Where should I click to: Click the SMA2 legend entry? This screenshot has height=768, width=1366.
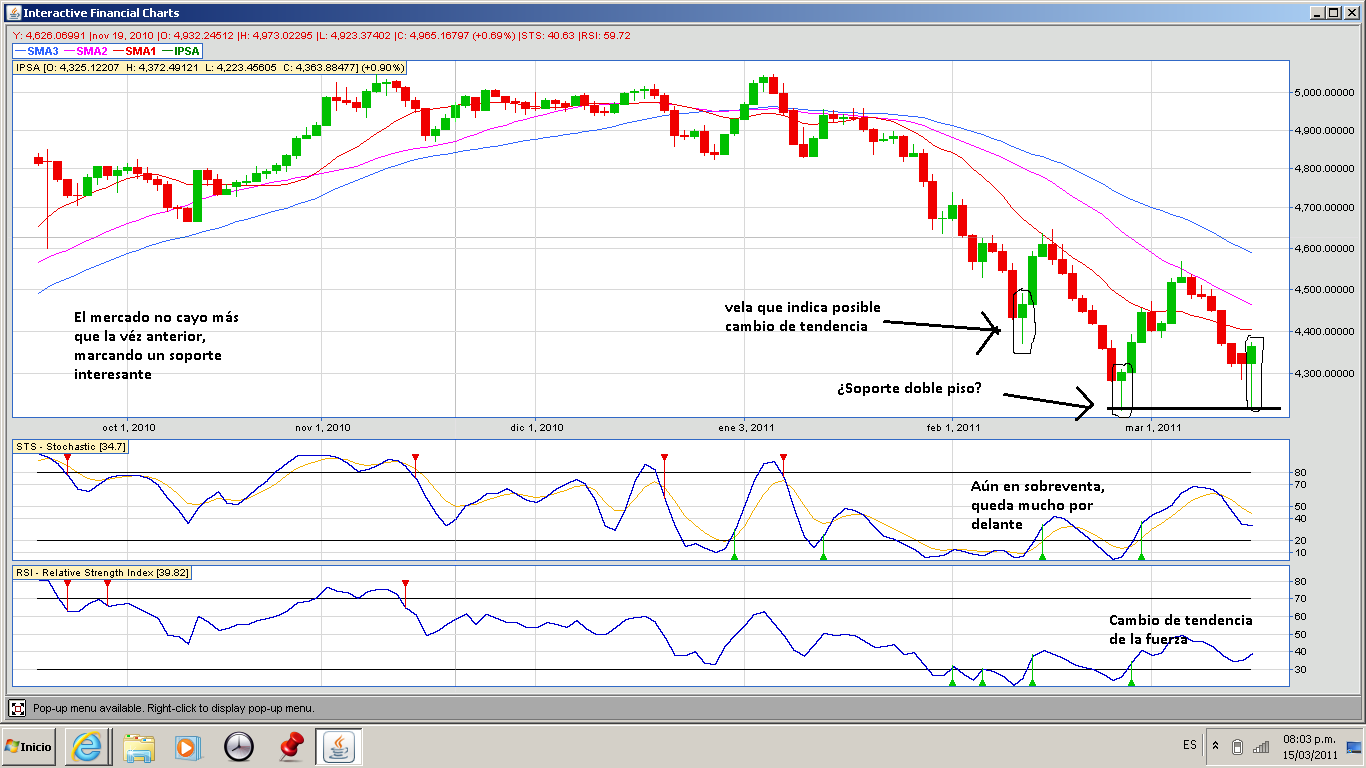tap(86, 50)
